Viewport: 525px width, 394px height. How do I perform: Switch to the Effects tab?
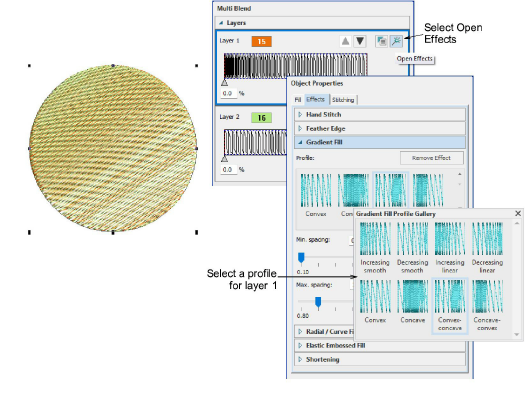pos(316,99)
